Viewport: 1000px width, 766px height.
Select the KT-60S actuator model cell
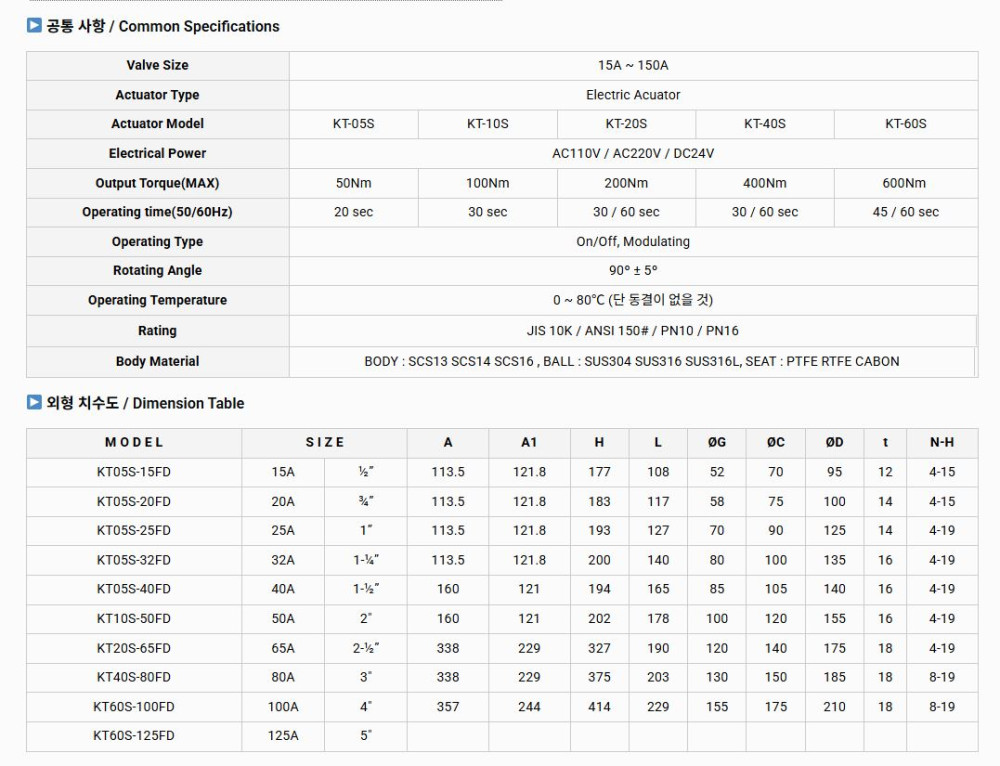click(905, 124)
